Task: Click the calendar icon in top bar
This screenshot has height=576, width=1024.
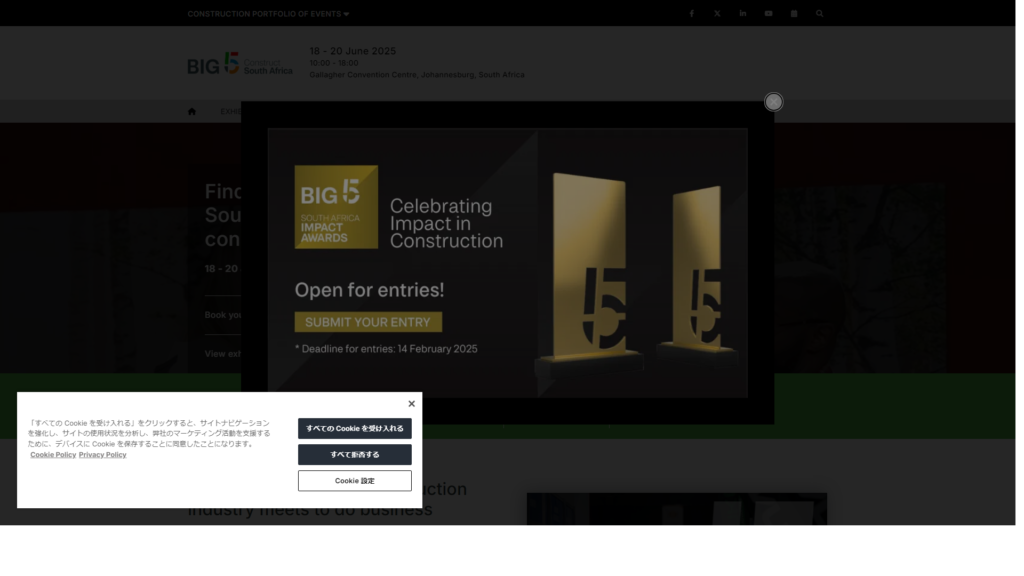Action: (794, 14)
